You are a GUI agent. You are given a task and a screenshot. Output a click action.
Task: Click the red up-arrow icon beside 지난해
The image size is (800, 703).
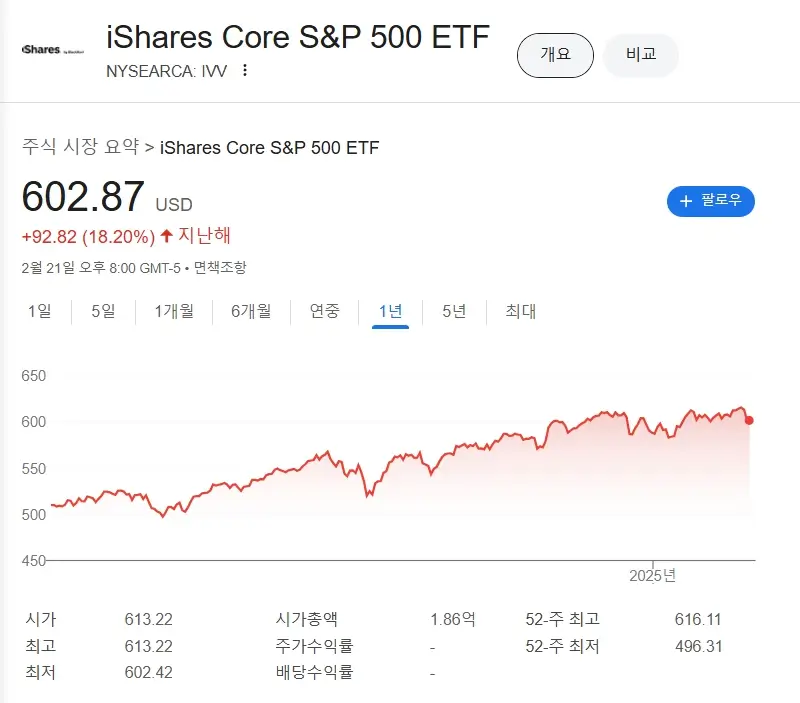tap(166, 236)
